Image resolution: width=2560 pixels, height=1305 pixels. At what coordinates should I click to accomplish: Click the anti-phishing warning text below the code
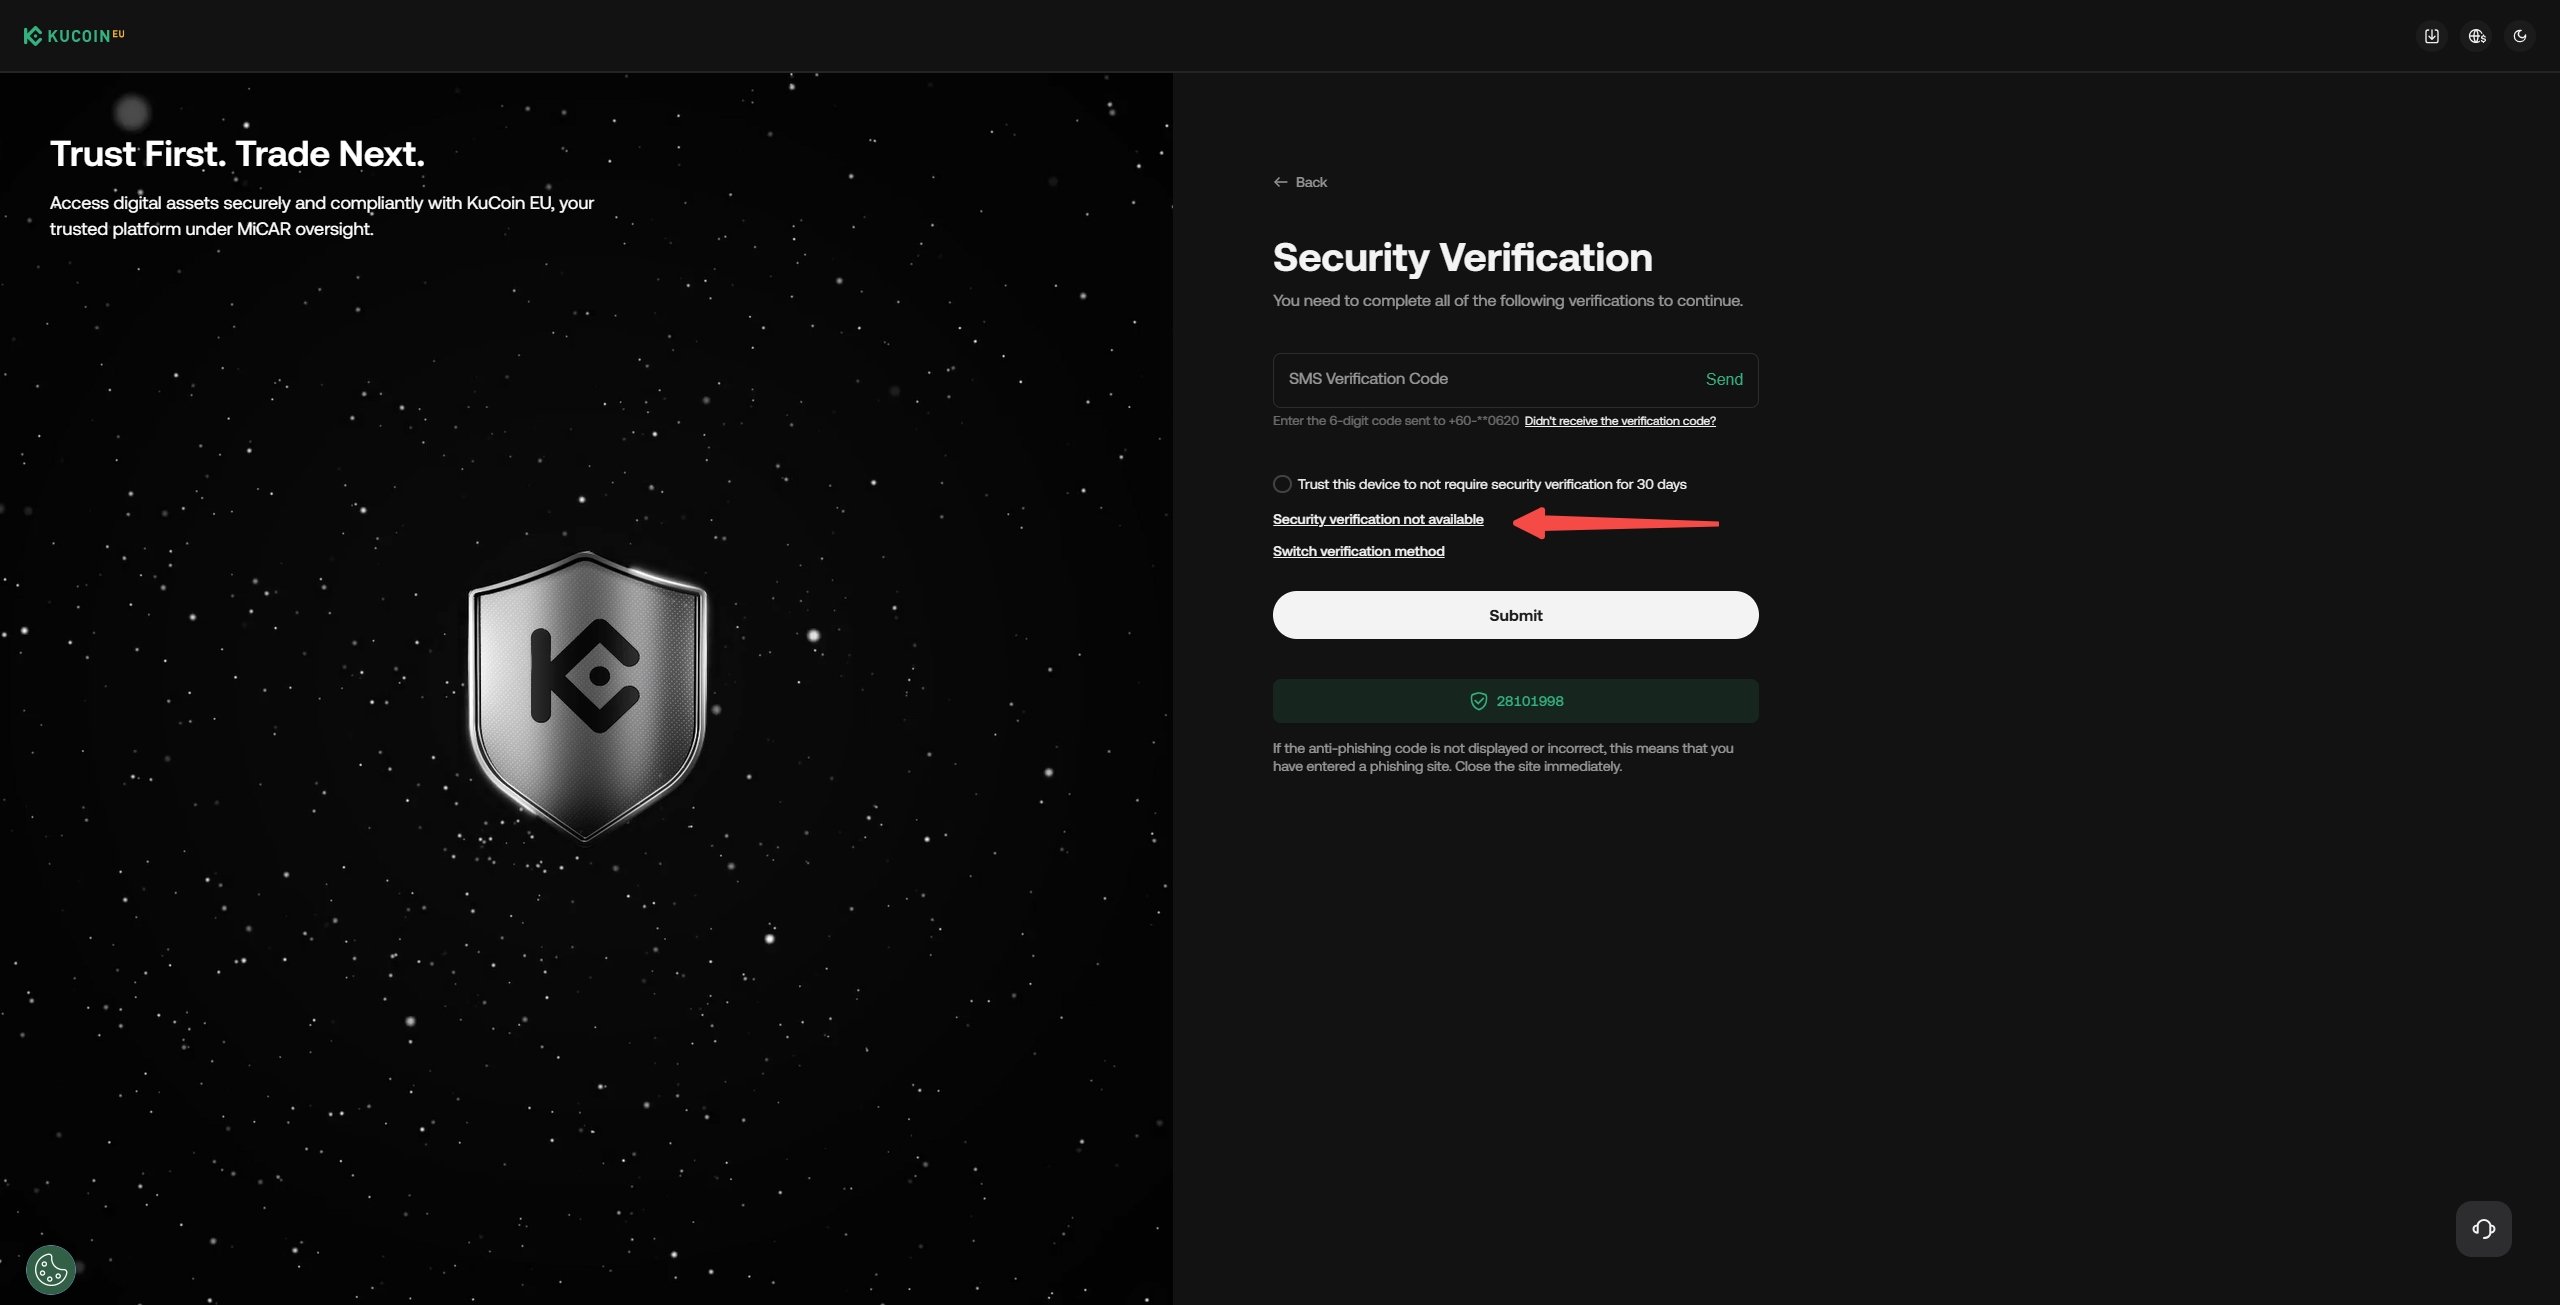(x=1502, y=757)
